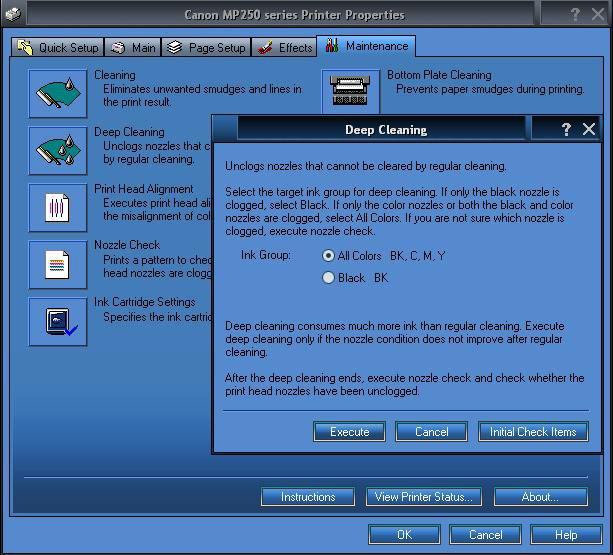Viewport: 613px width, 555px height.
Task: Click the printer icon in the title bar
Action: click(13, 14)
